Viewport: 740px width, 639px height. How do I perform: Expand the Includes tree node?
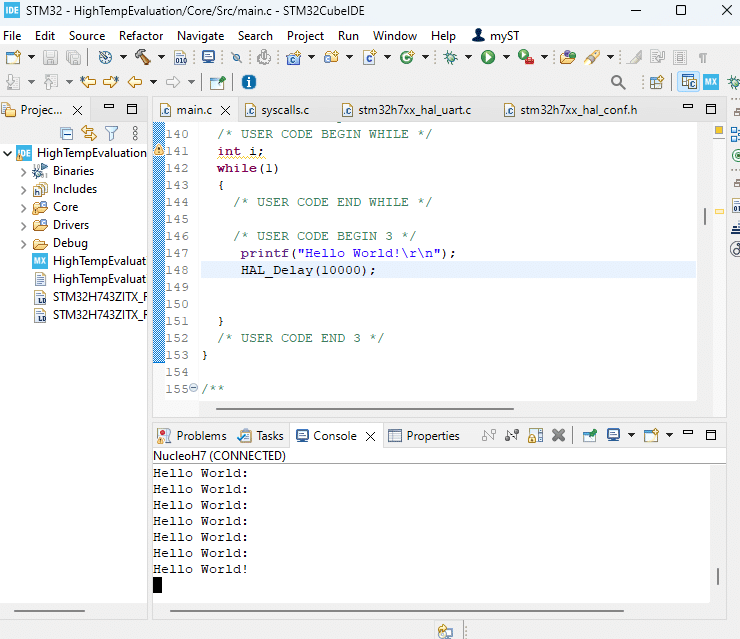coord(23,190)
